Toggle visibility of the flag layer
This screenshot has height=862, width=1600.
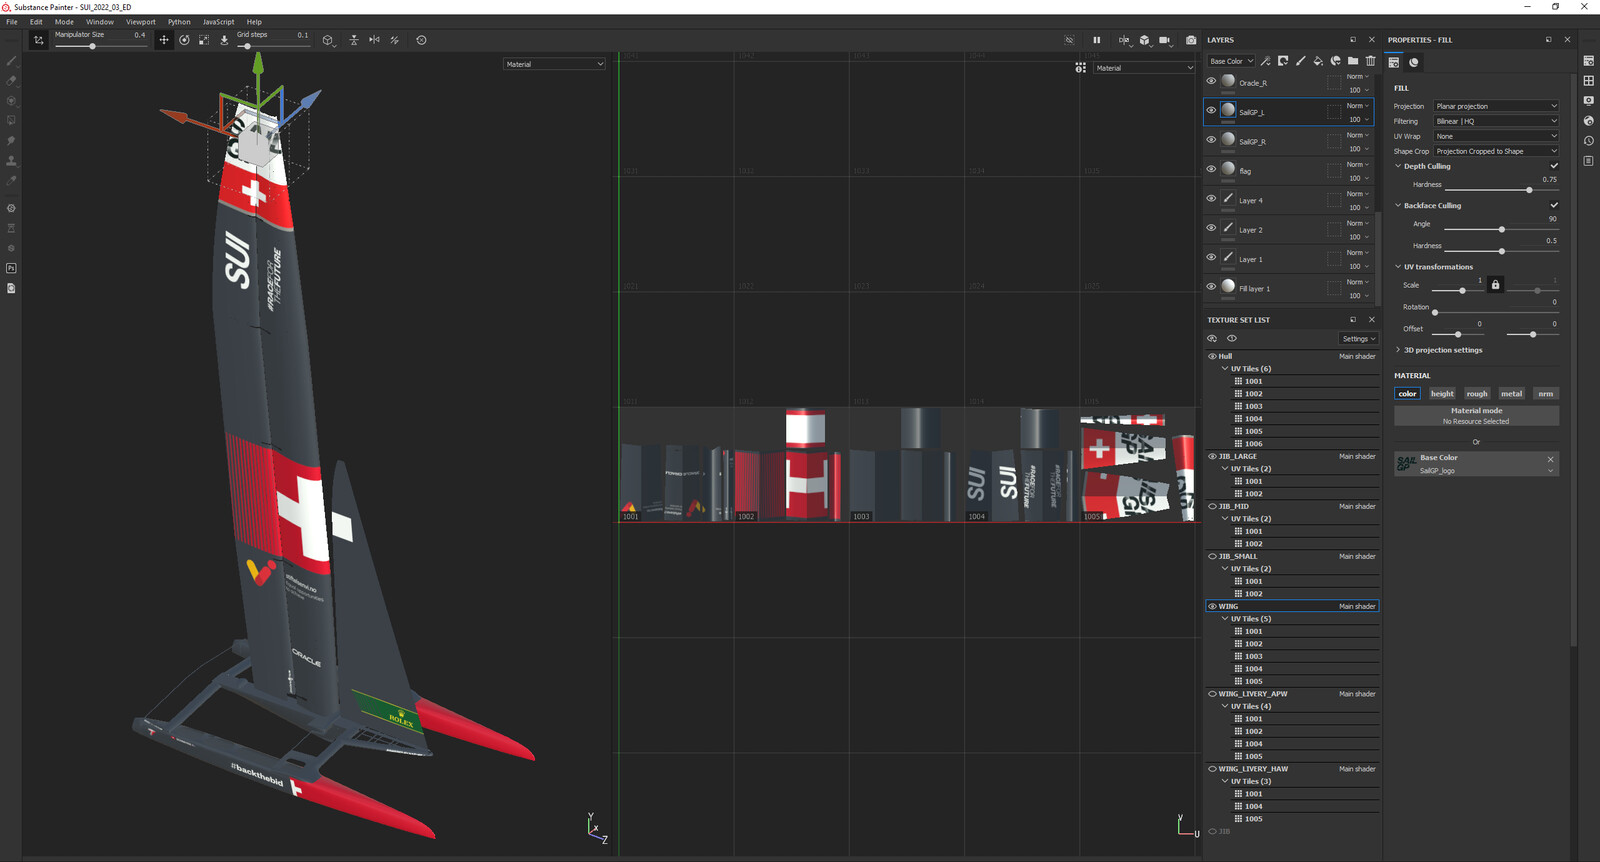pos(1211,169)
